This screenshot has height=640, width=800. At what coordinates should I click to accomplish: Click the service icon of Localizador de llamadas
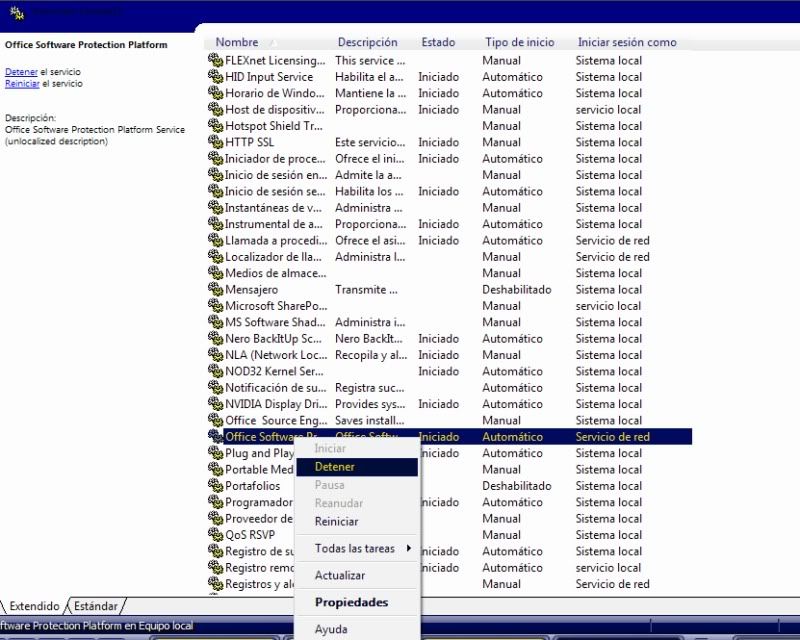click(x=215, y=256)
